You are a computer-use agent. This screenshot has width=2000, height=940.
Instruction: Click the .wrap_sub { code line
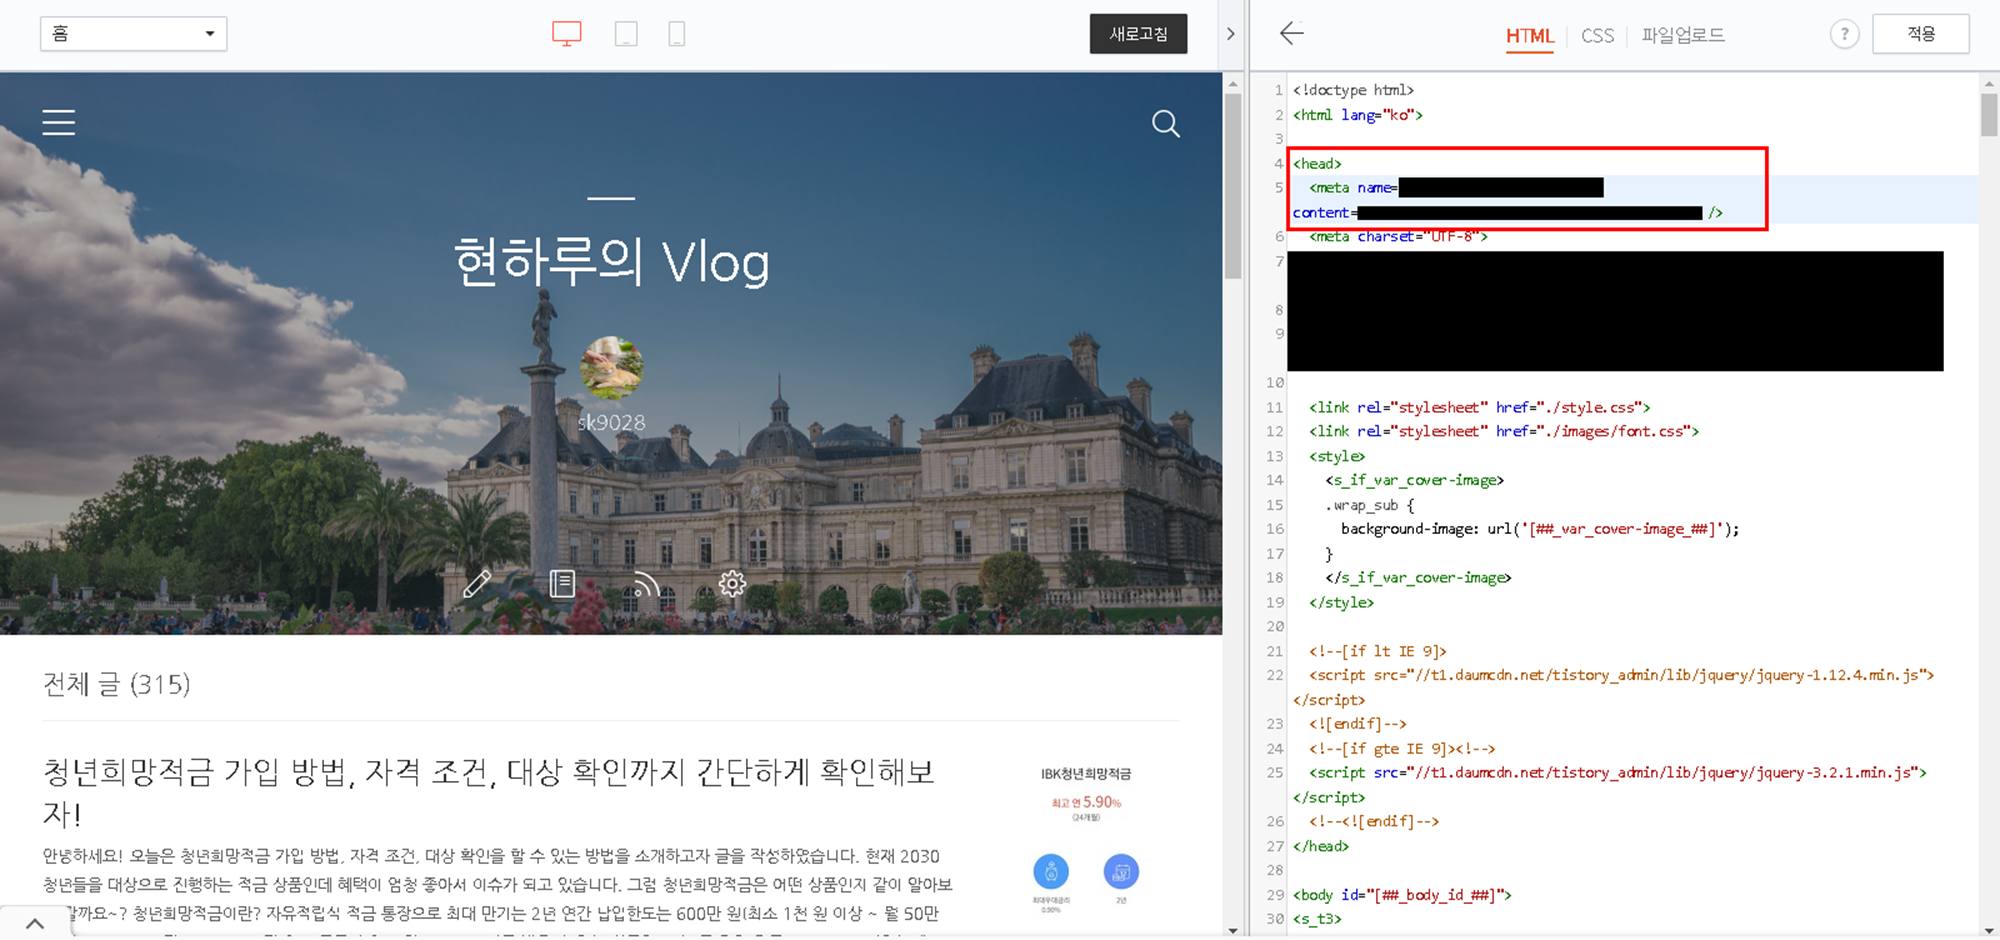(1369, 506)
